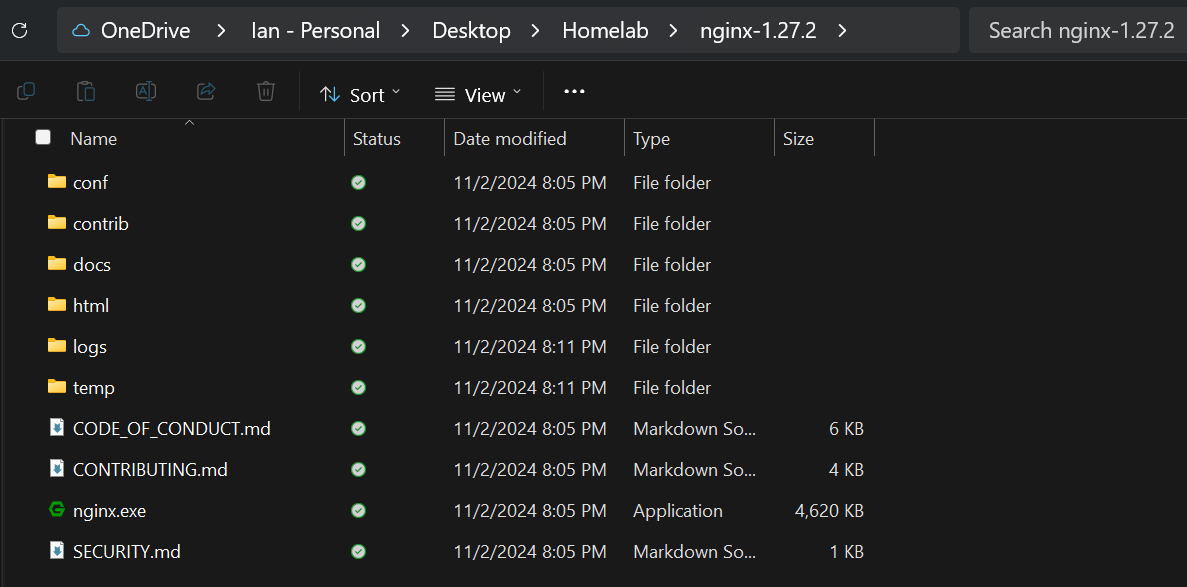Click nginx-1.27.2 breadcrumb segment
The width and height of the screenshot is (1187, 587).
click(x=759, y=30)
